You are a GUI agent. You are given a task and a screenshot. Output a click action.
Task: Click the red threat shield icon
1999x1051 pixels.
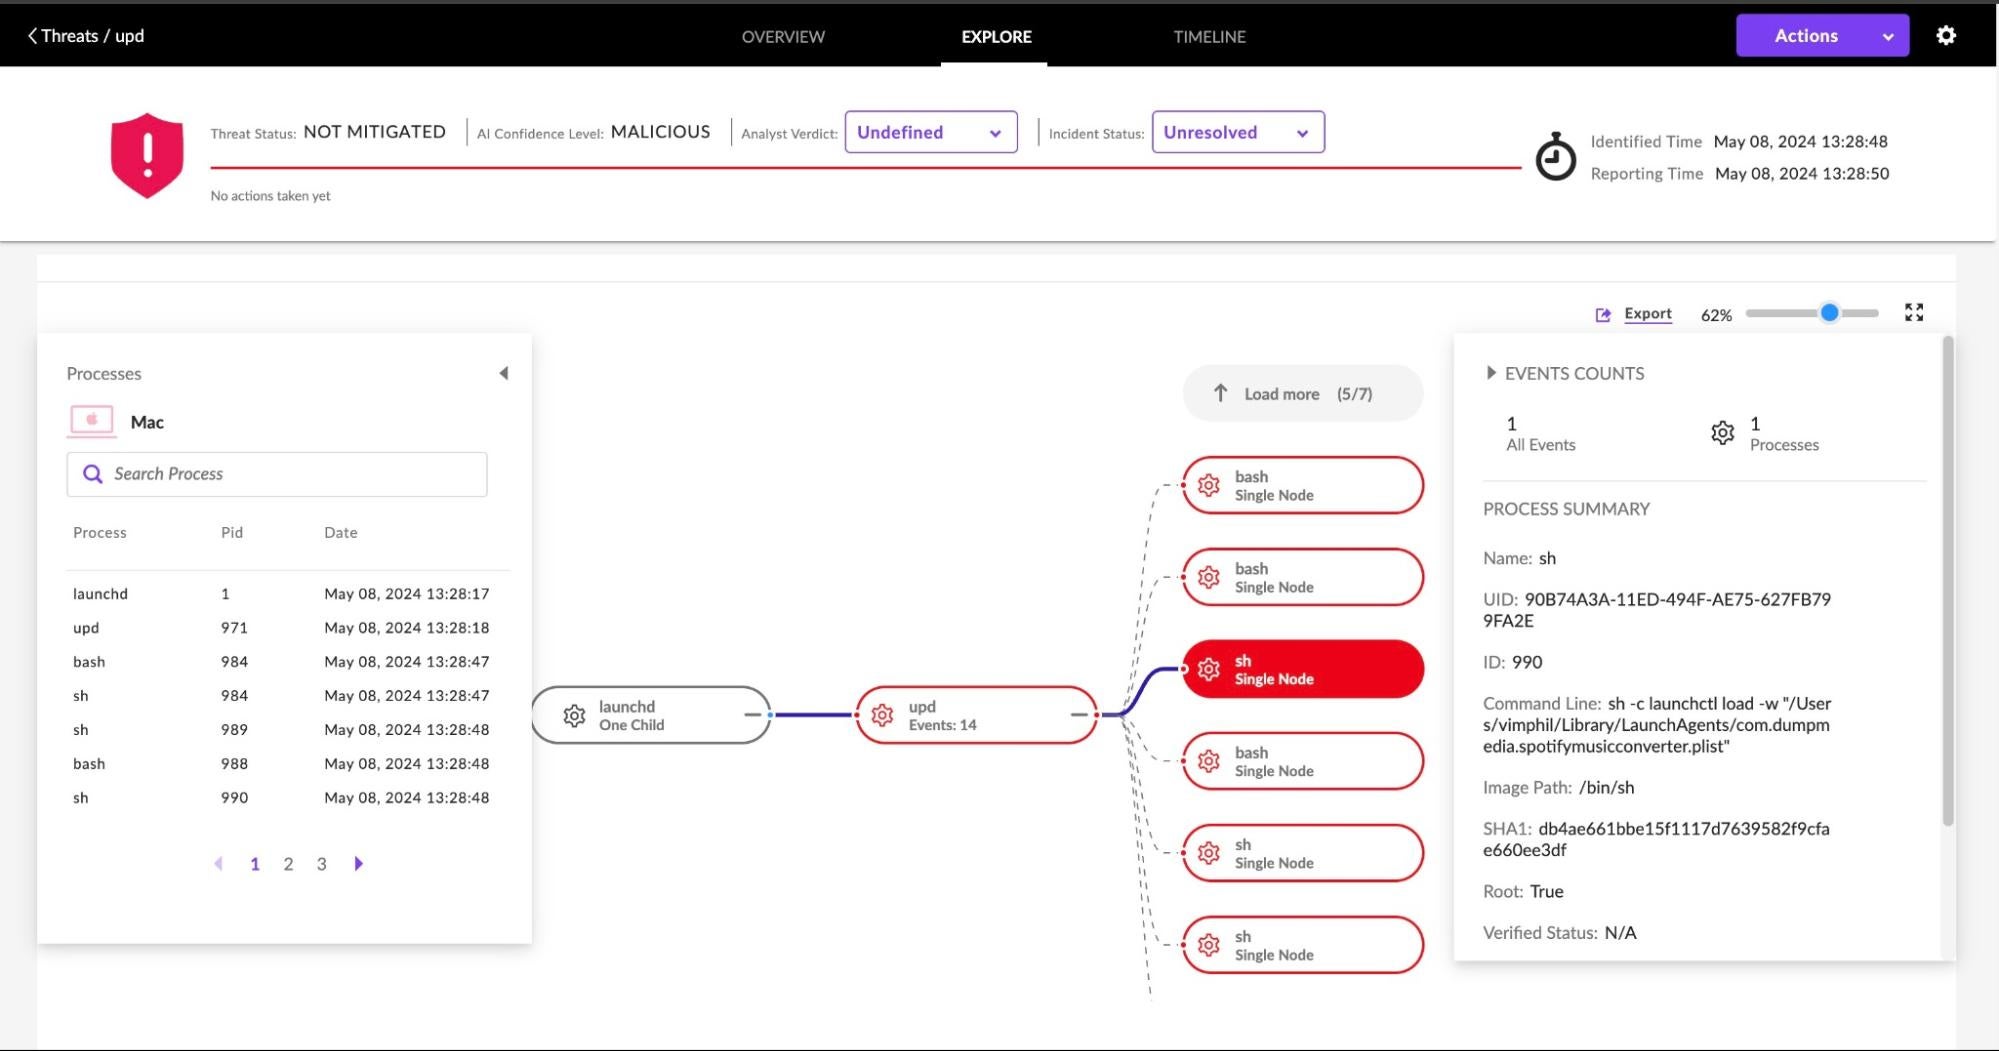147,155
